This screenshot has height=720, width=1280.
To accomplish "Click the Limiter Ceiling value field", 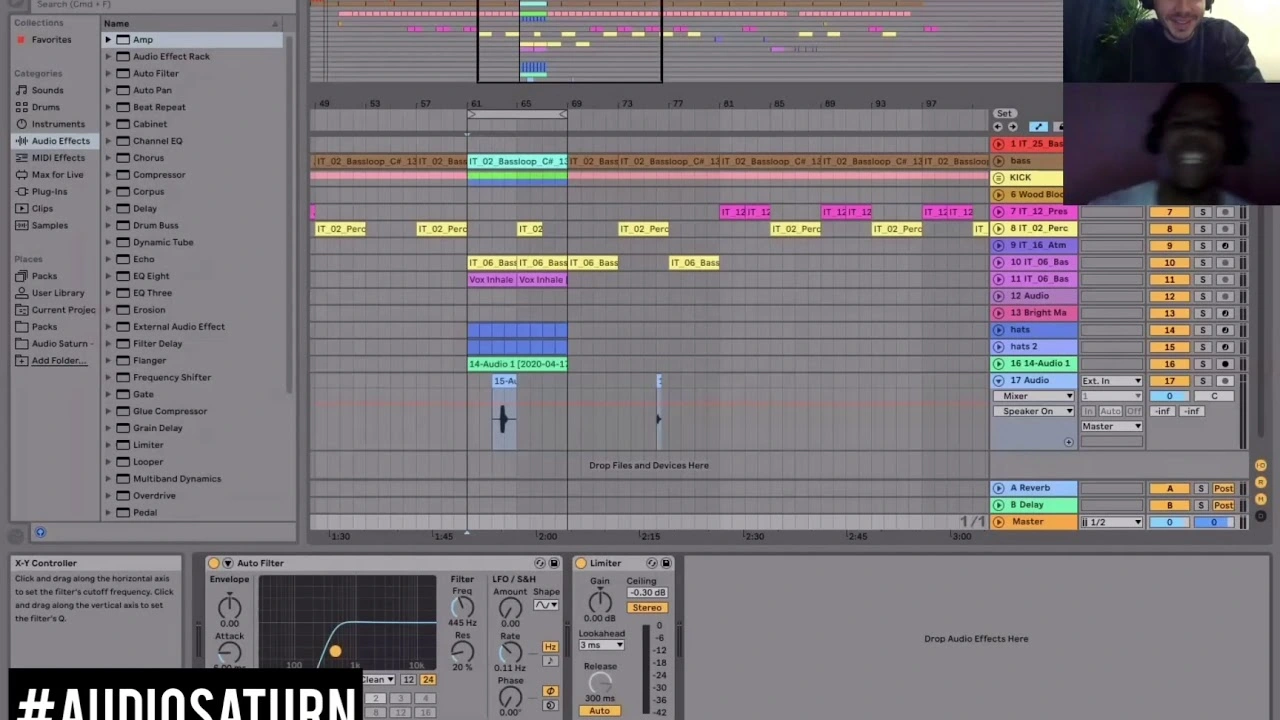I will coord(647,593).
